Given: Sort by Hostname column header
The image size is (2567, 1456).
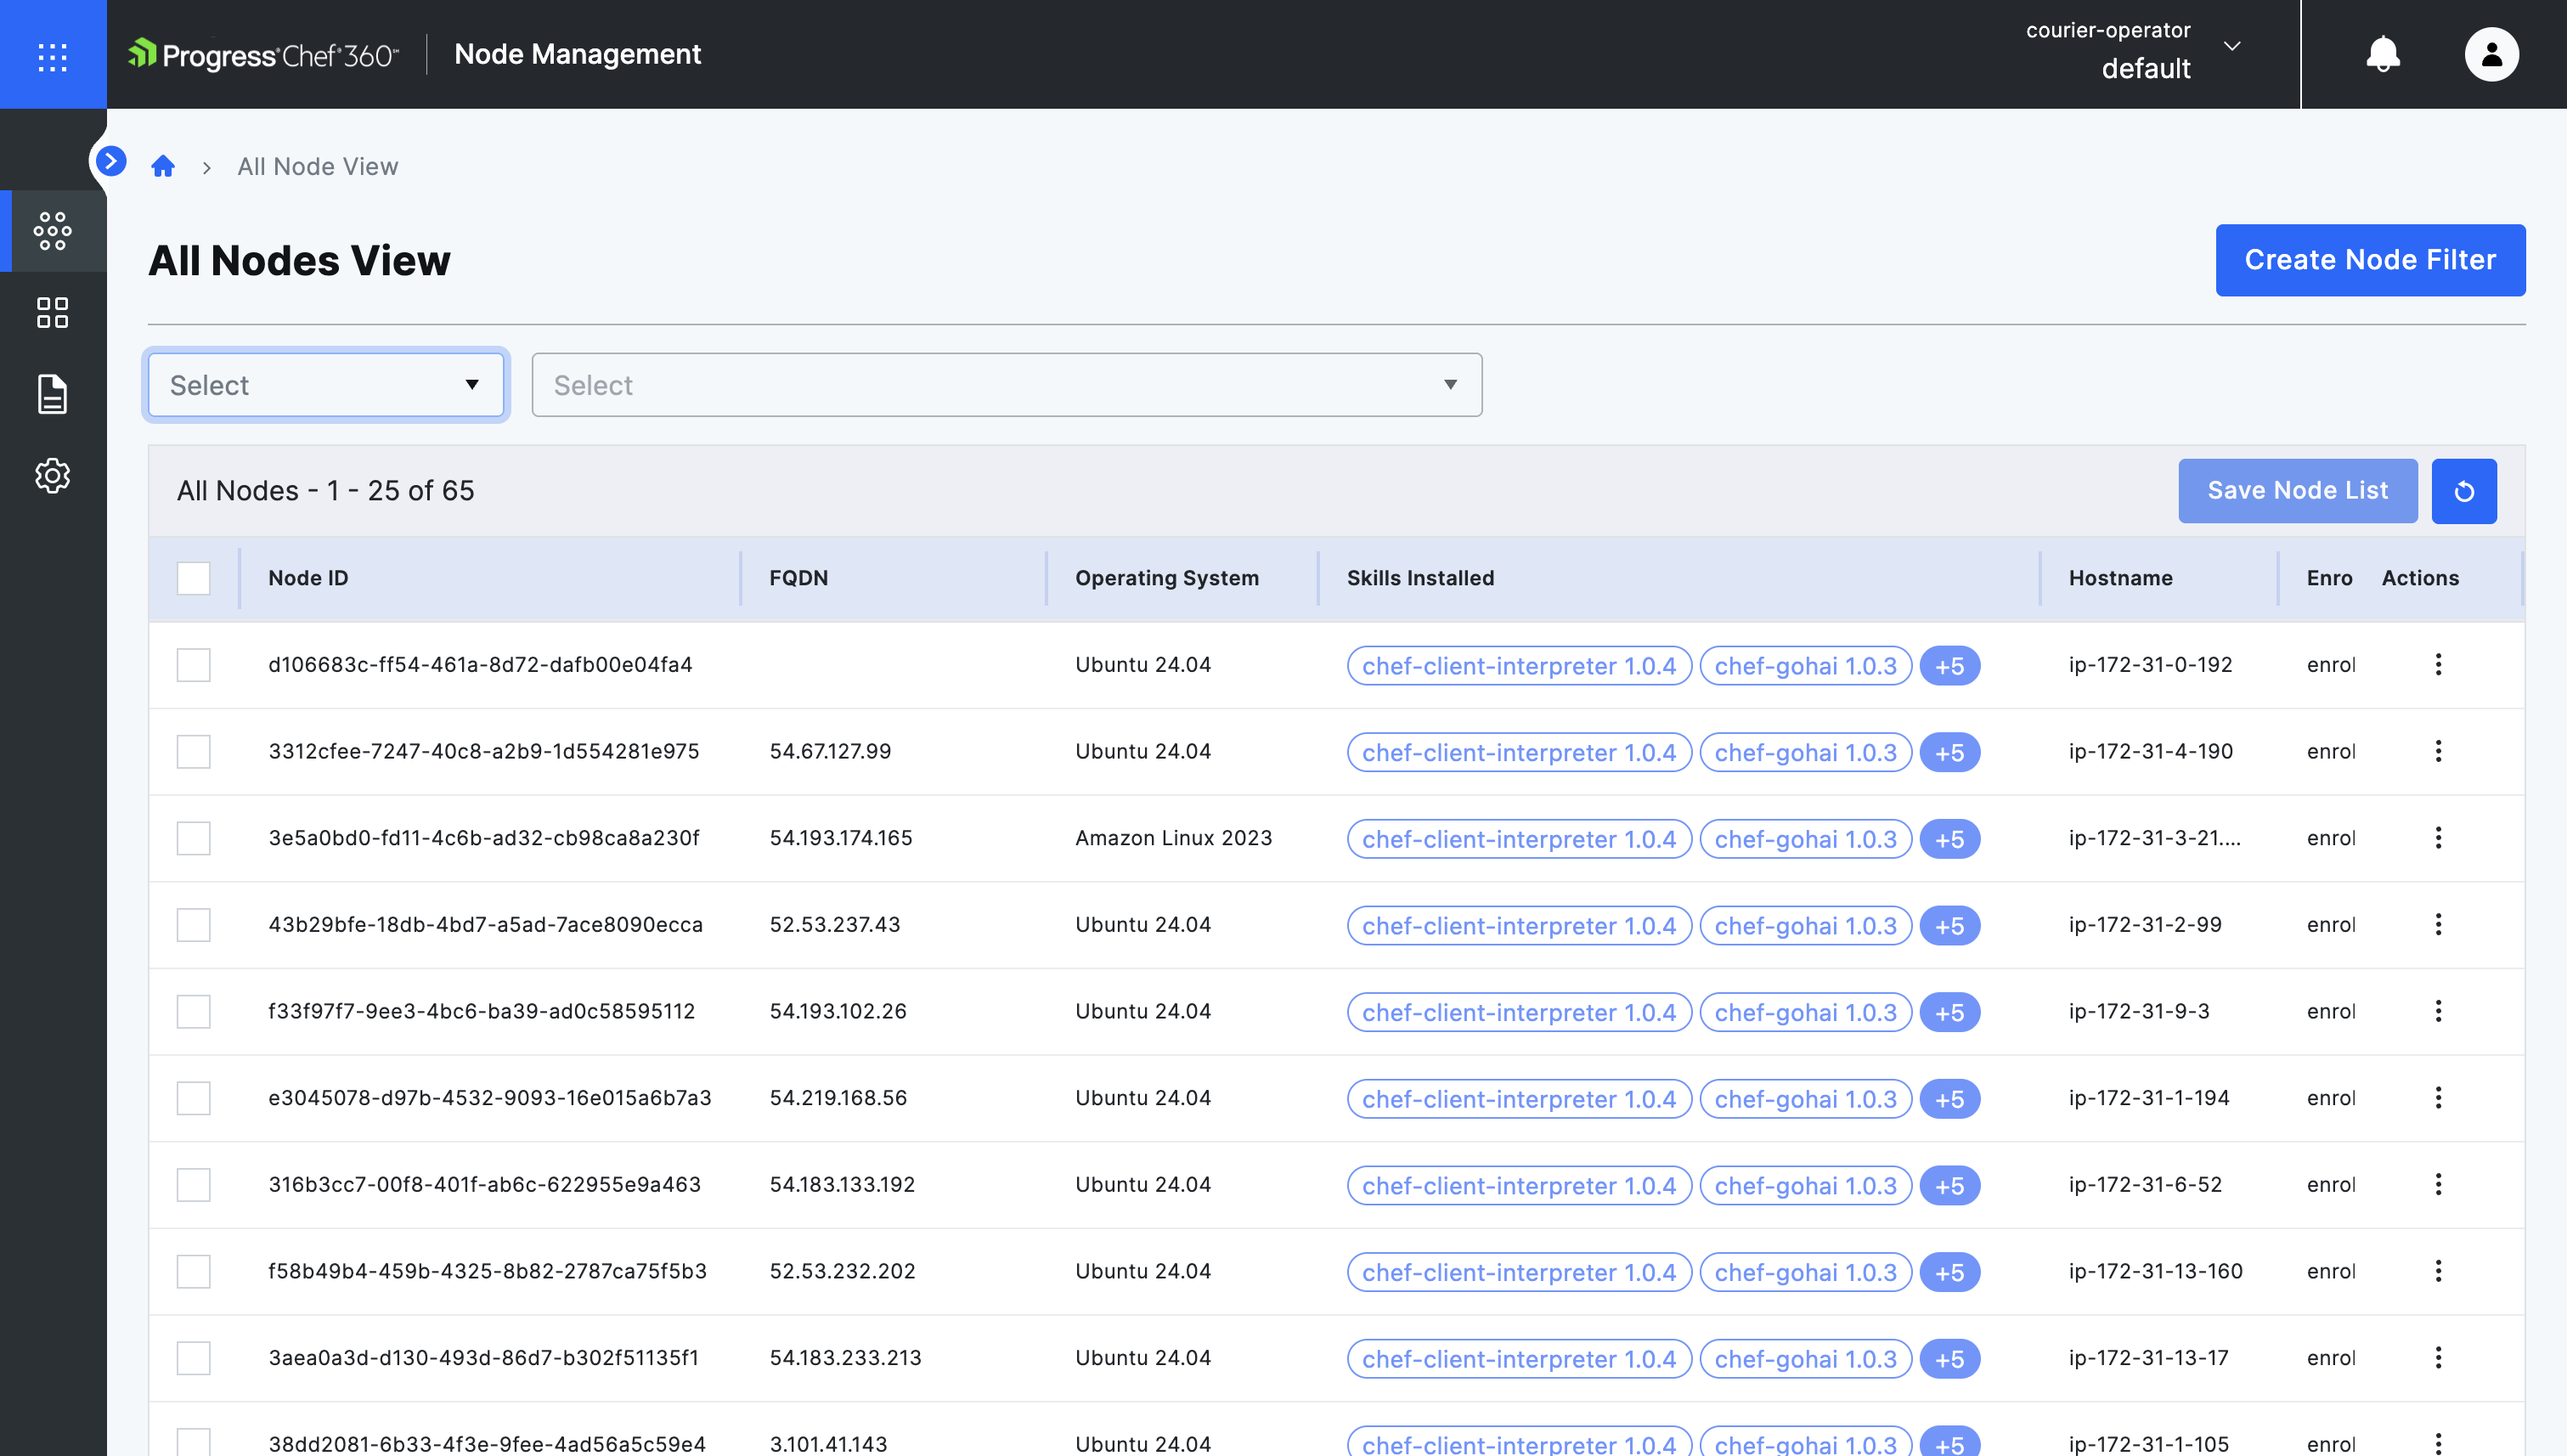Looking at the screenshot, I should tap(2120, 578).
